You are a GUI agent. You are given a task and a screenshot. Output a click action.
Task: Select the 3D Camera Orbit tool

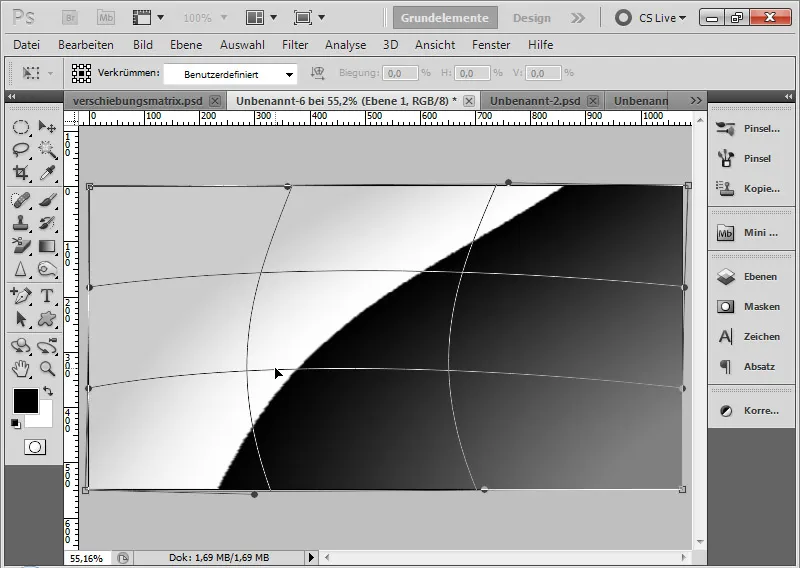pos(47,346)
